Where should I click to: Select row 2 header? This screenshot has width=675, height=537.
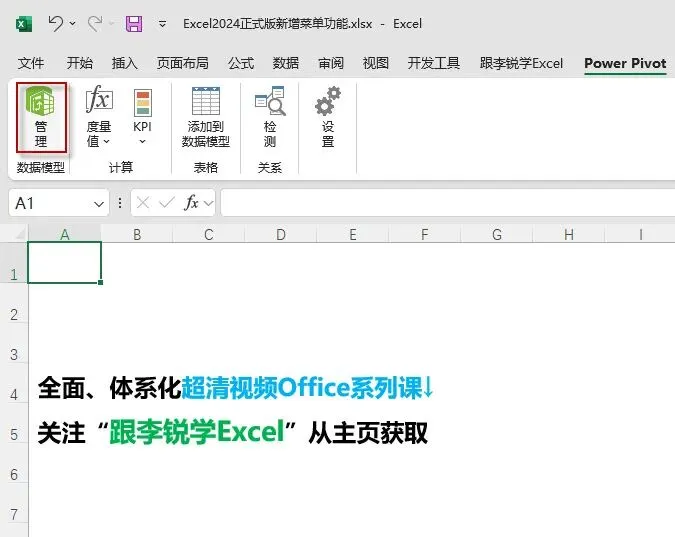pos(14,303)
